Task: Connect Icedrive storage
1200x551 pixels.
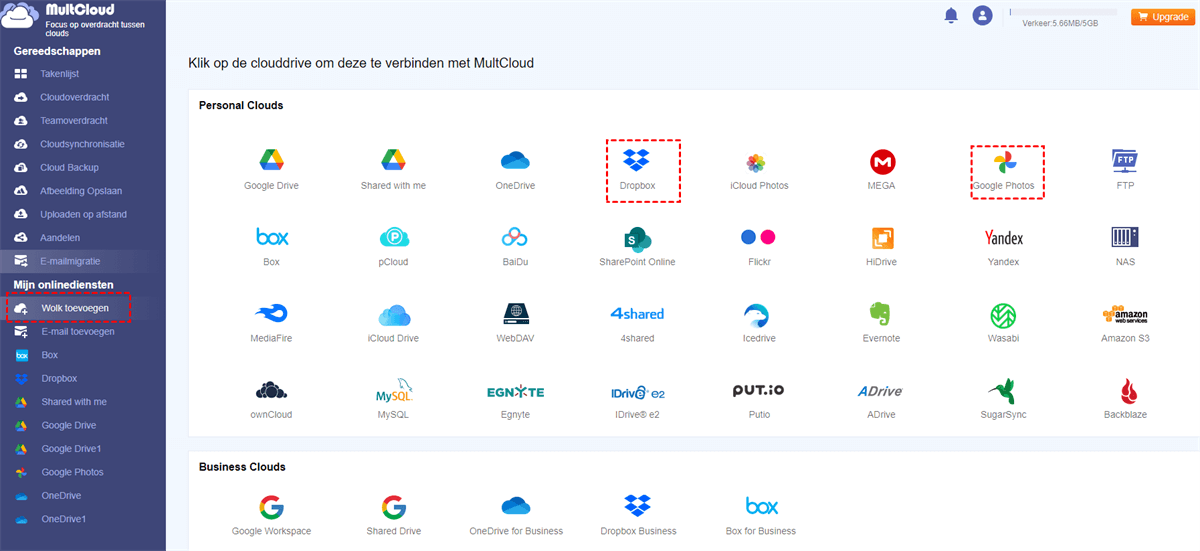Action: (x=758, y=315)
